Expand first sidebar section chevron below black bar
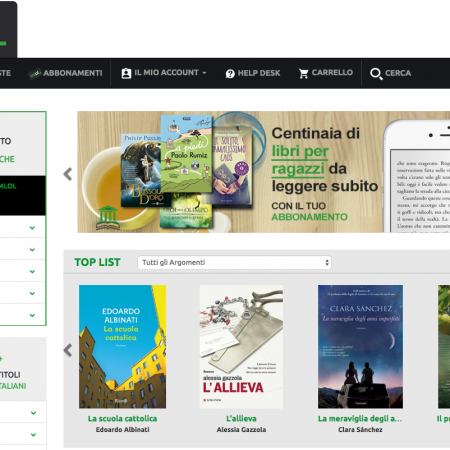The image size is (450, 450). (32, 228)
